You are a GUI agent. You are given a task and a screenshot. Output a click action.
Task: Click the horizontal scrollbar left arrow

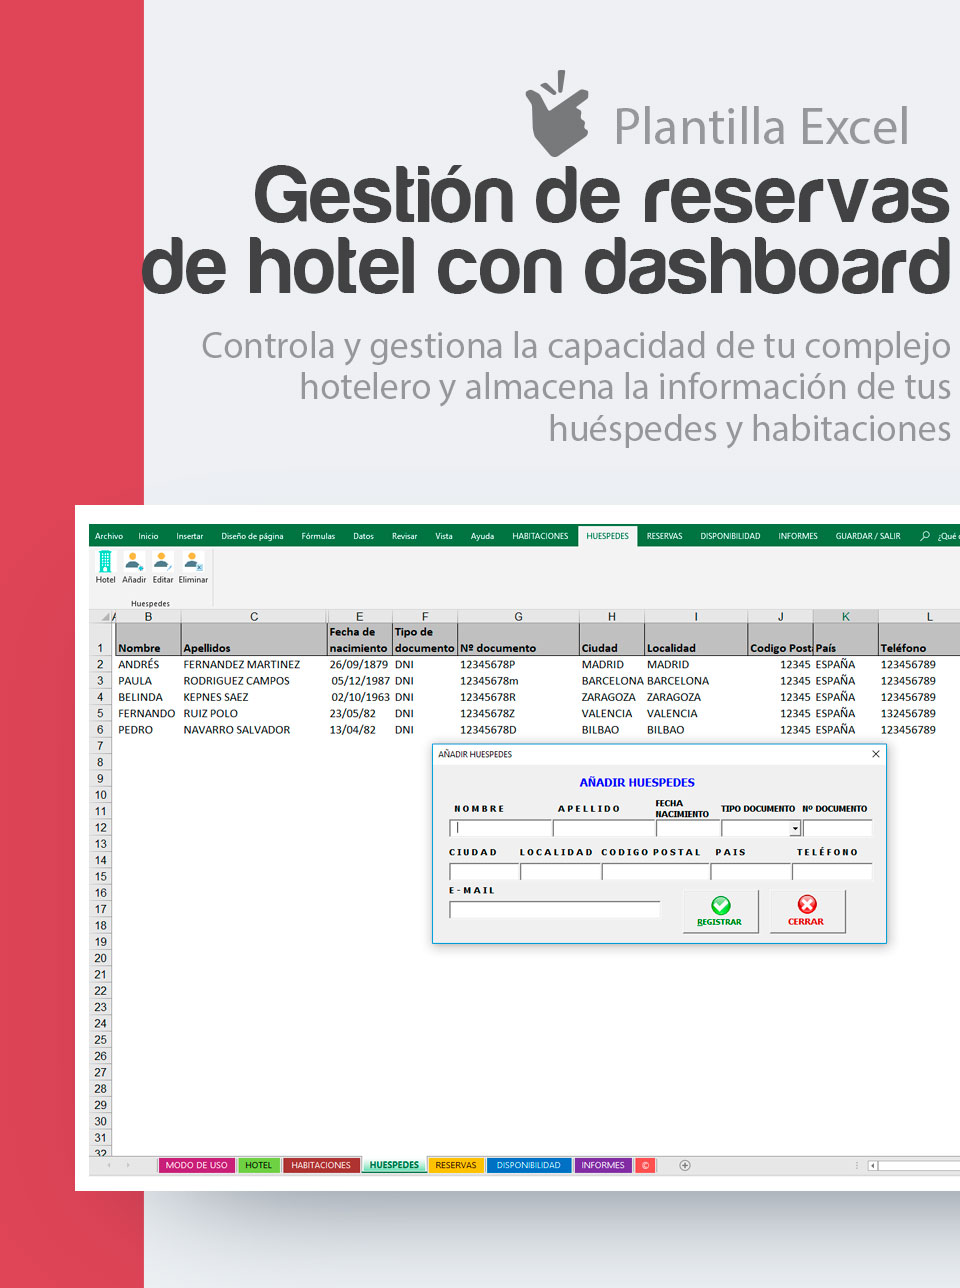point(873,1165)
